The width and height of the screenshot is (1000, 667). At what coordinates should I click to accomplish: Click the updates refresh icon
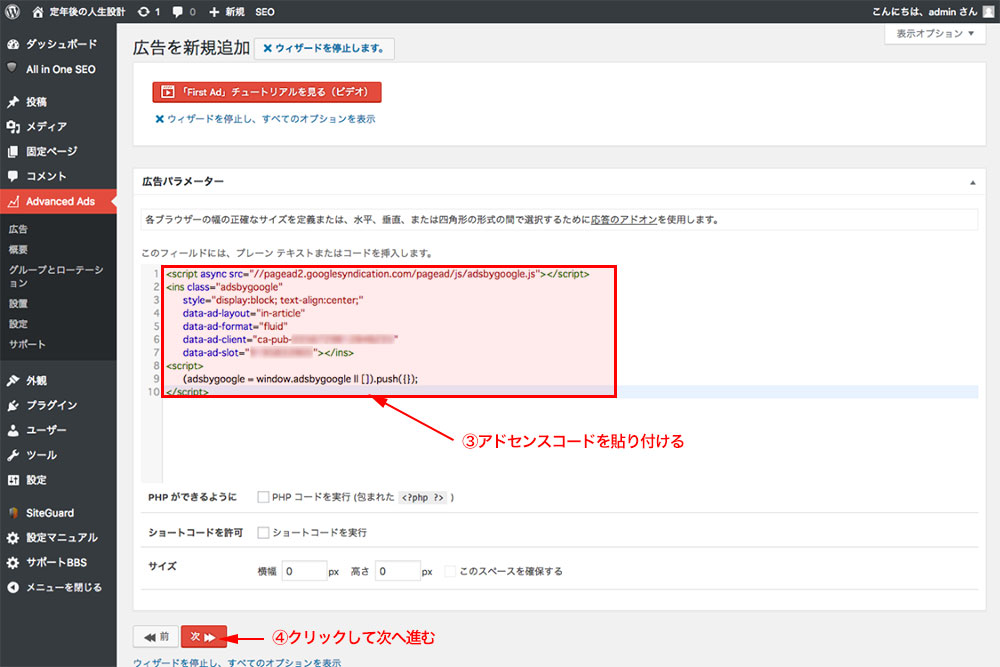coord(143,12)
